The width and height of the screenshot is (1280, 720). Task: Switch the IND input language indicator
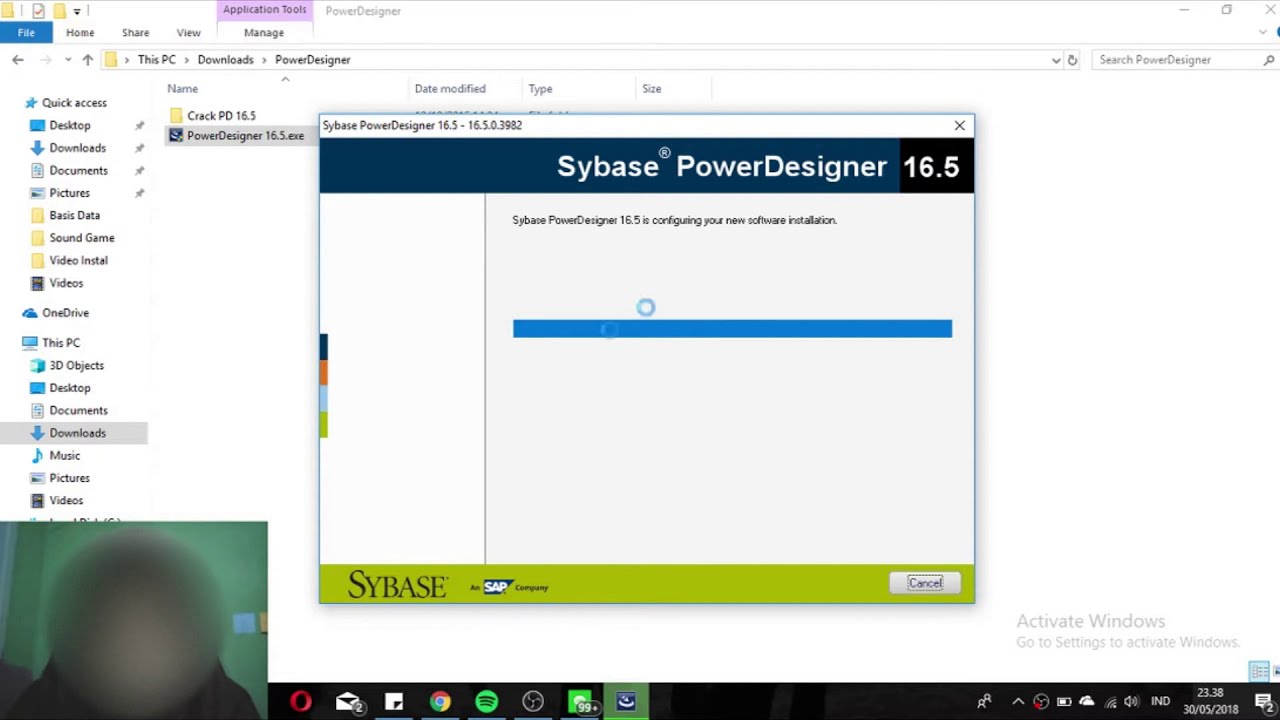1160,701
